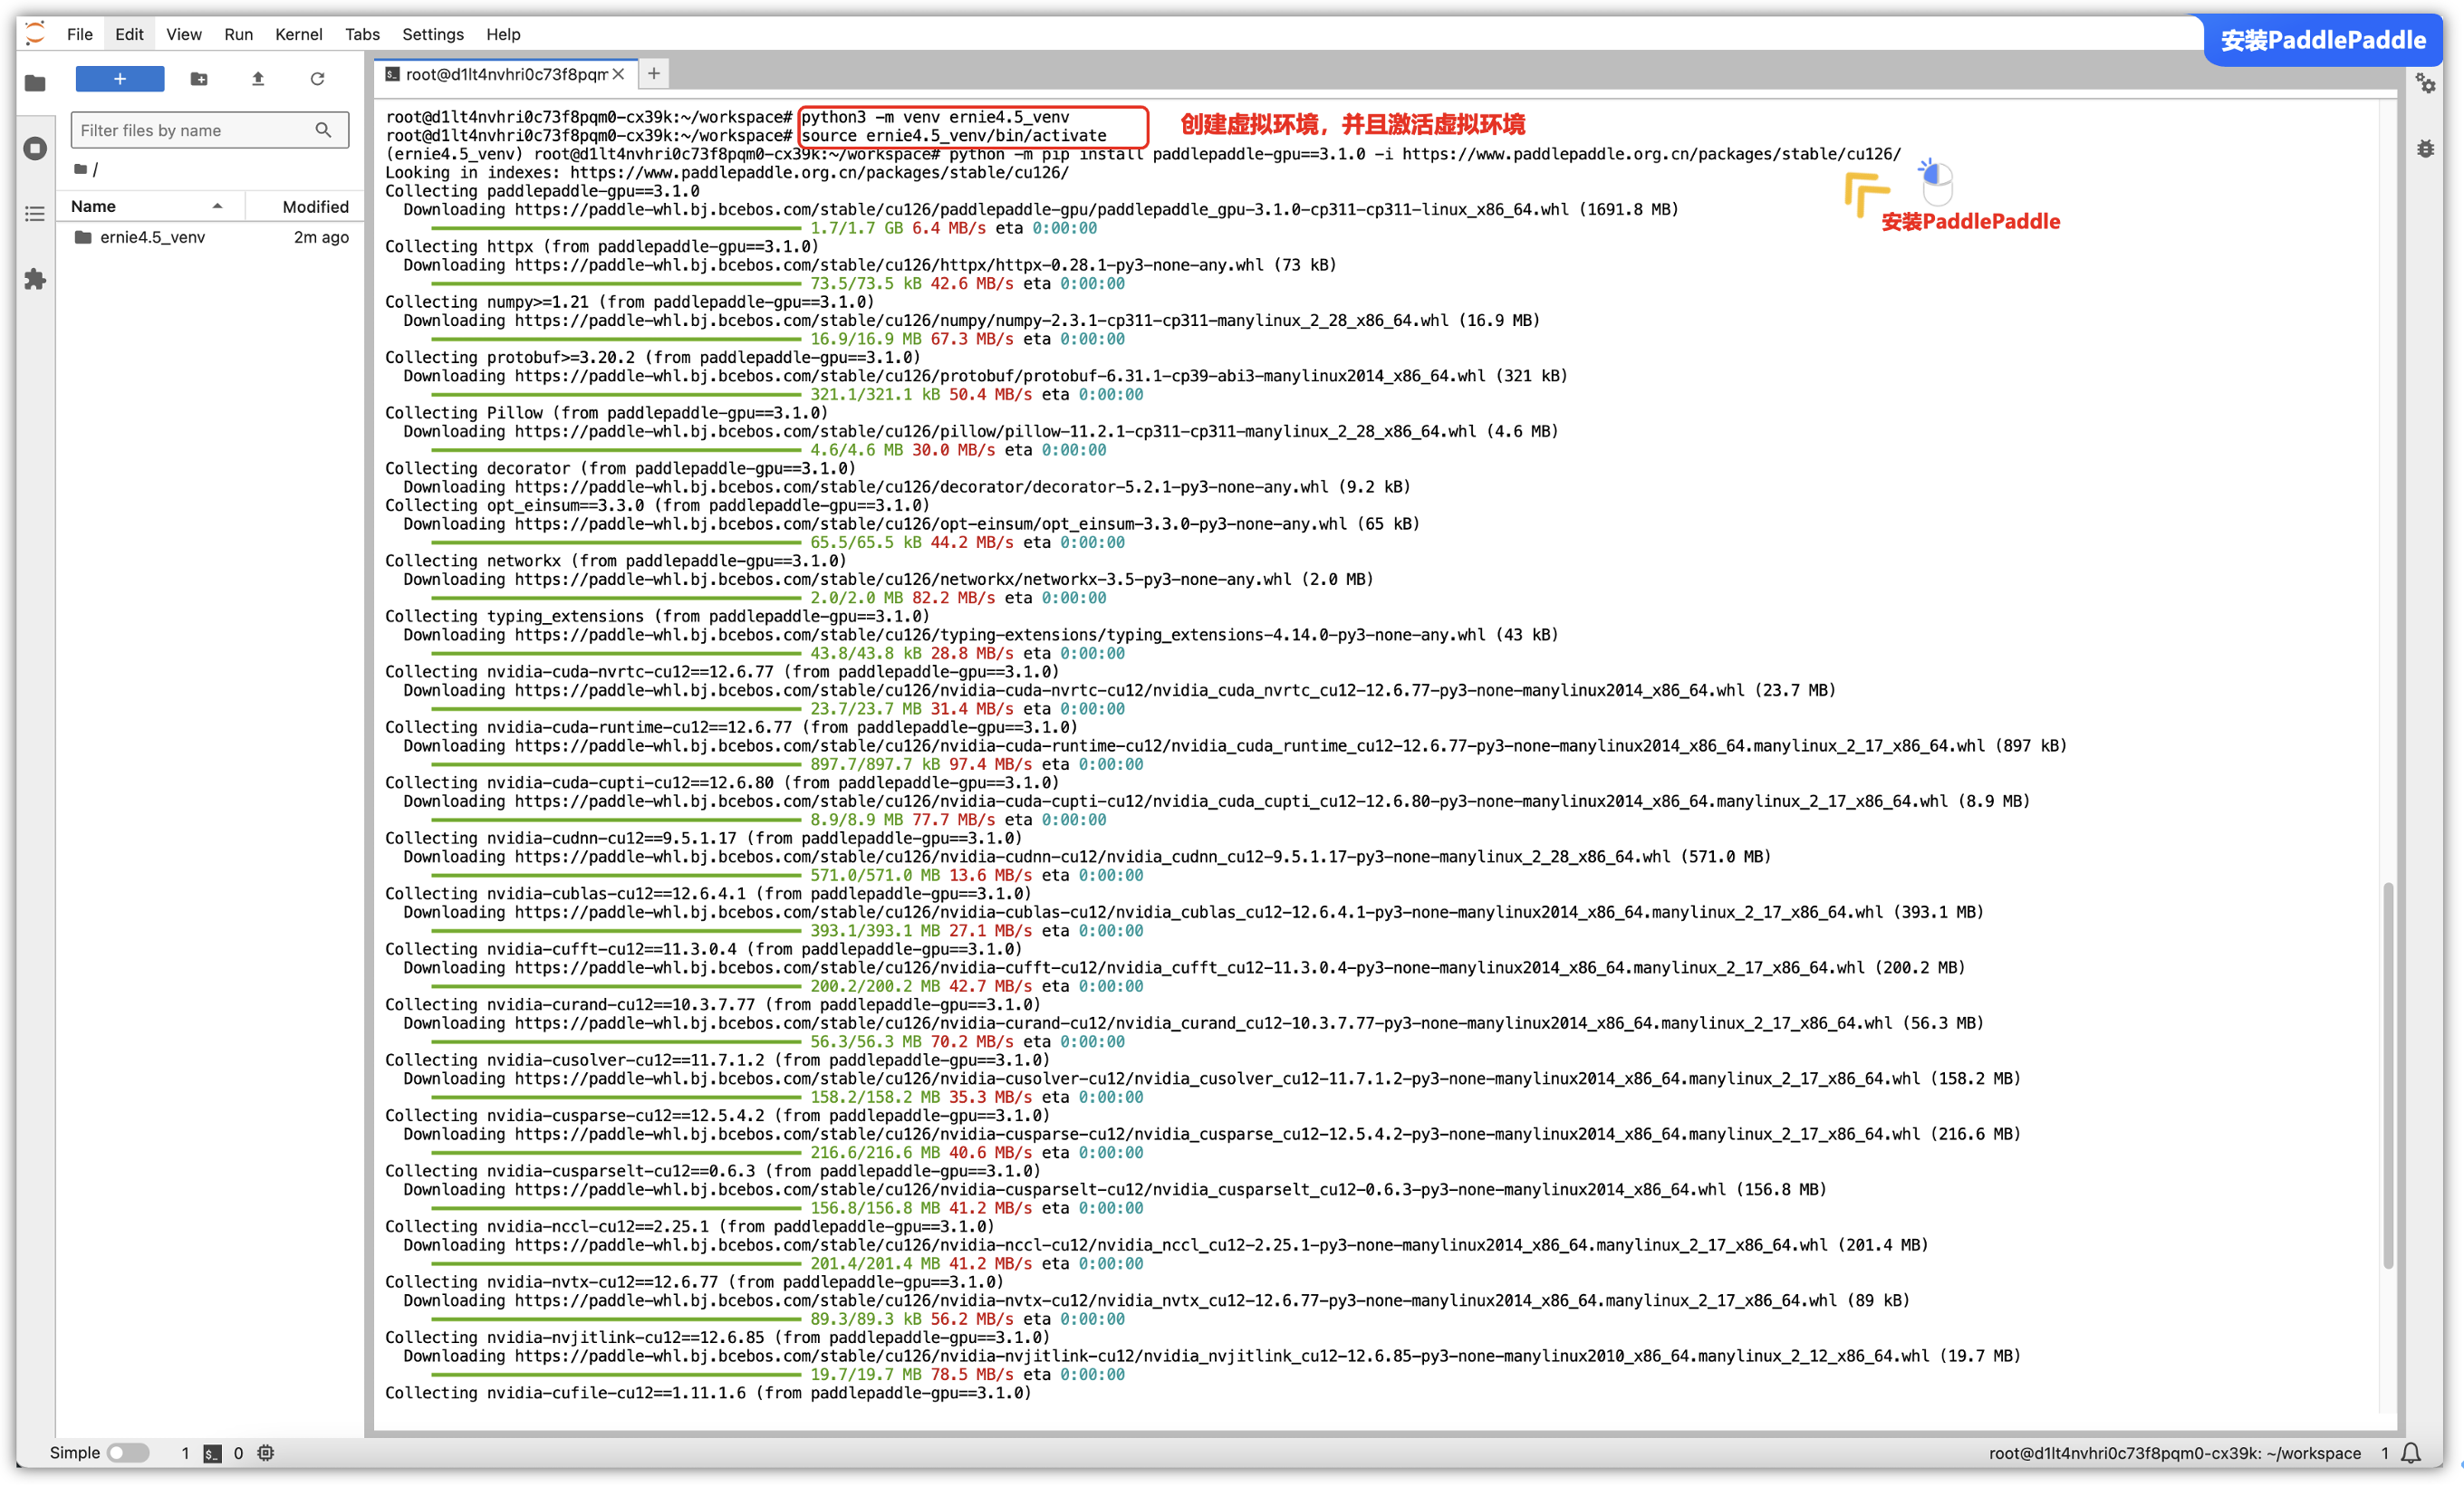The image size is (2464, 1487).
Task: Click the search magnifier in filter box
Action: coord(323,130)
